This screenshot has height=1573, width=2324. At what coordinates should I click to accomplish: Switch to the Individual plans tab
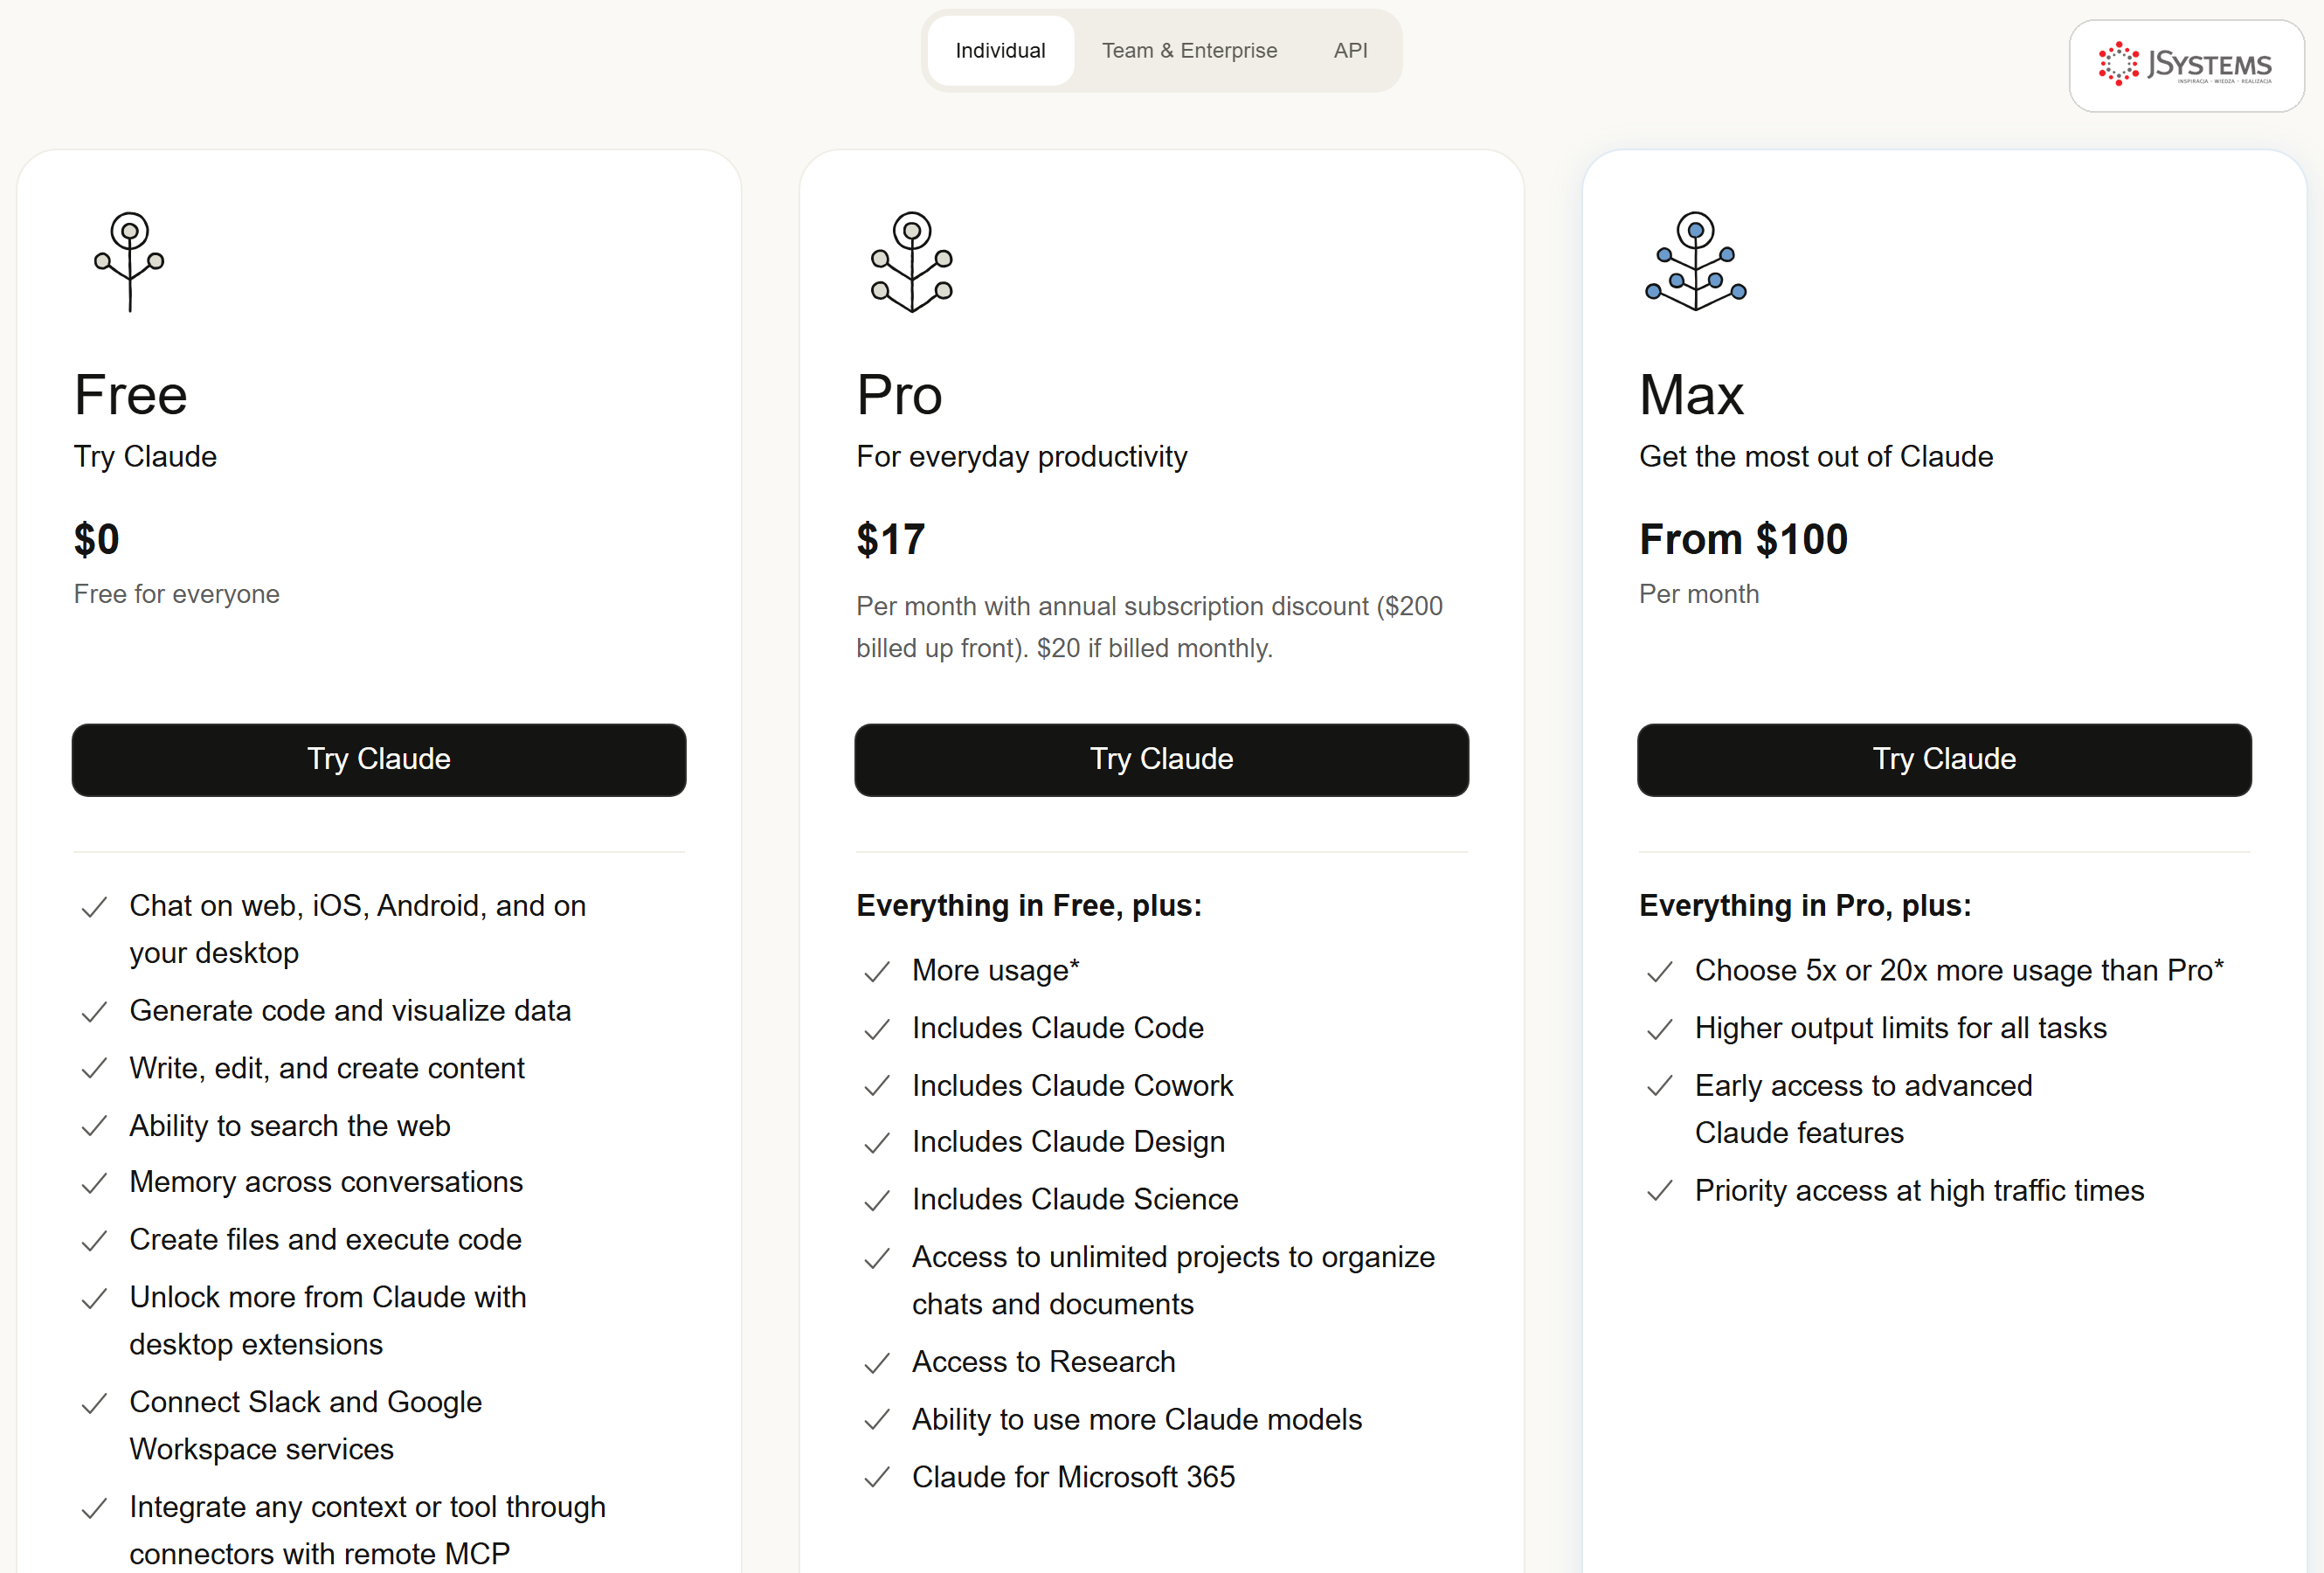pos(1000,50)
